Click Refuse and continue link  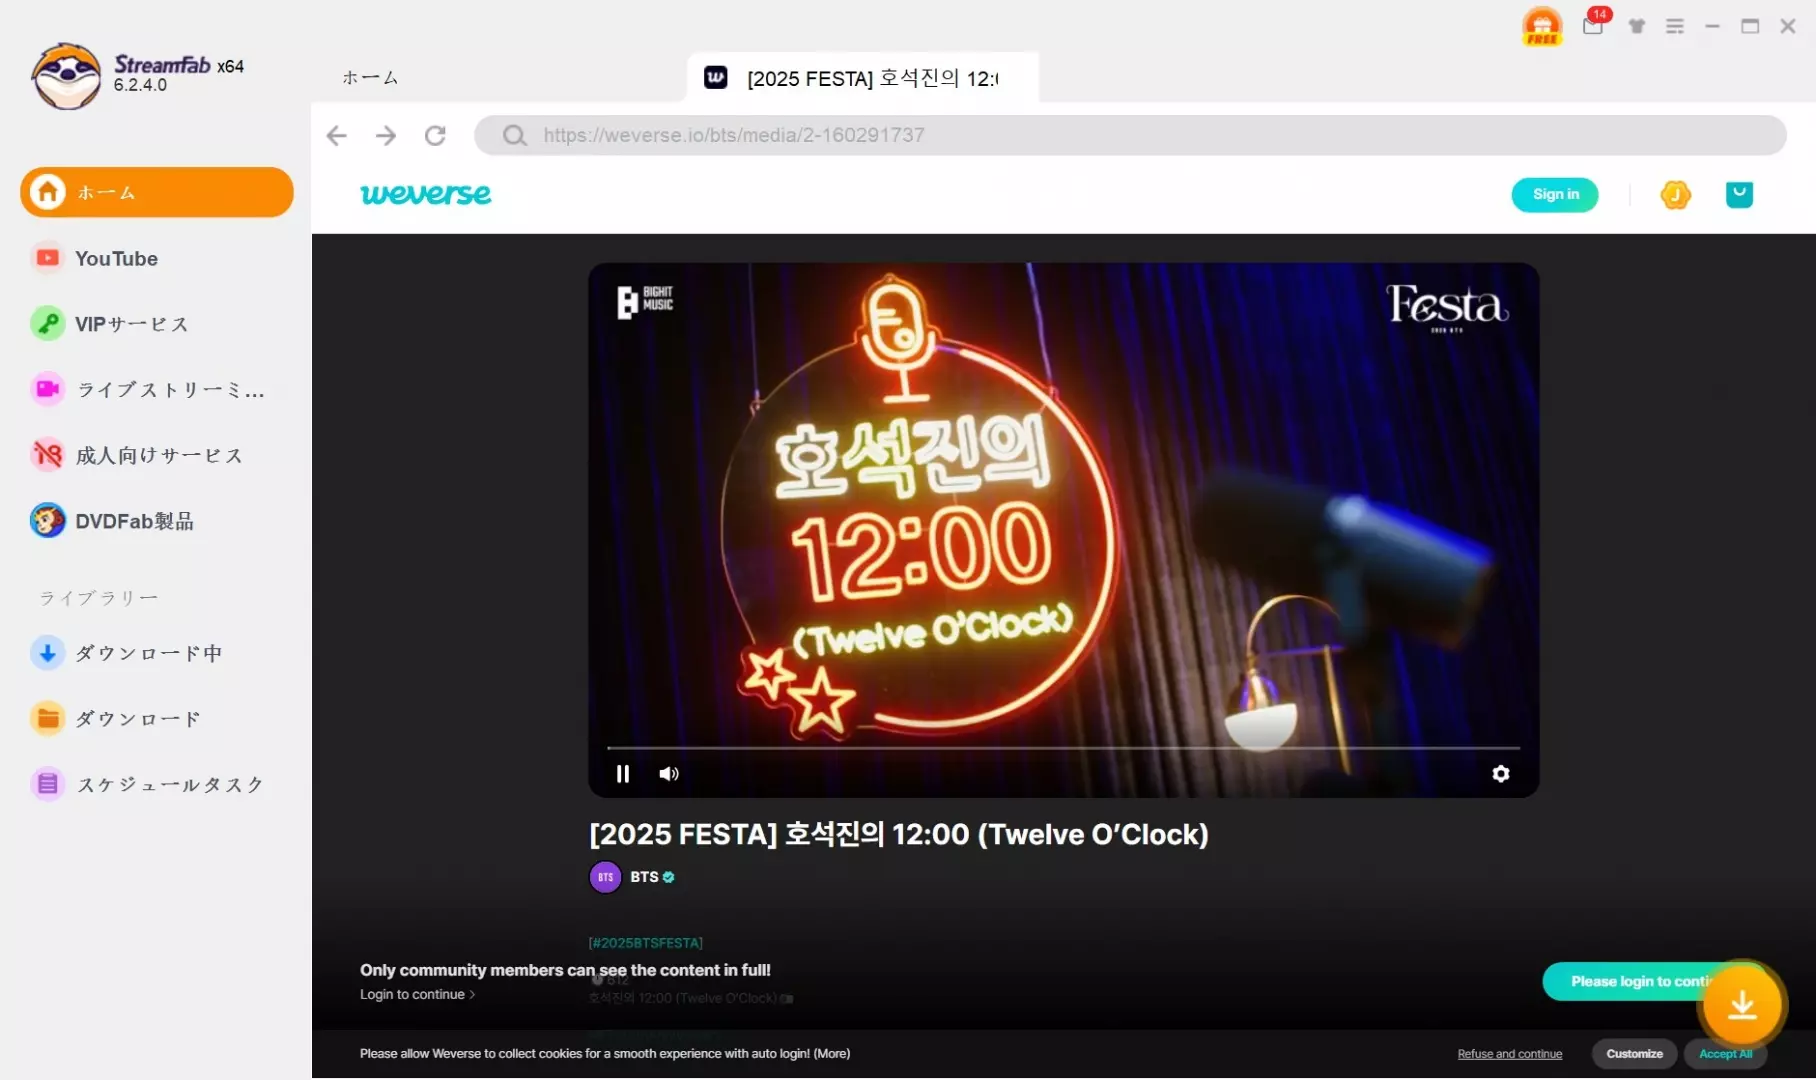[1510, 1054]
